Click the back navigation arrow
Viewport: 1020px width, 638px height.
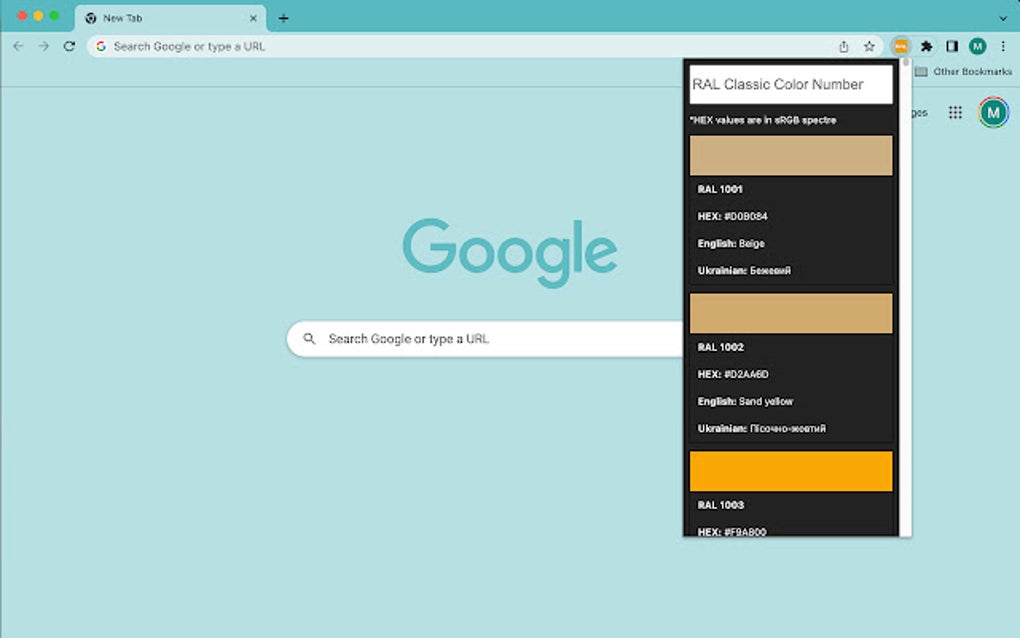point(18,46)
